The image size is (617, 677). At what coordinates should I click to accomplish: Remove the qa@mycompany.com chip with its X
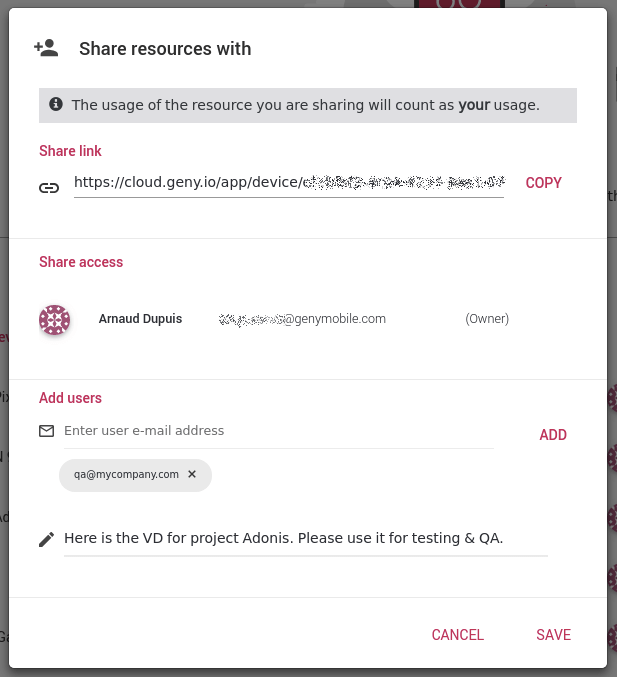coord(192,475)
